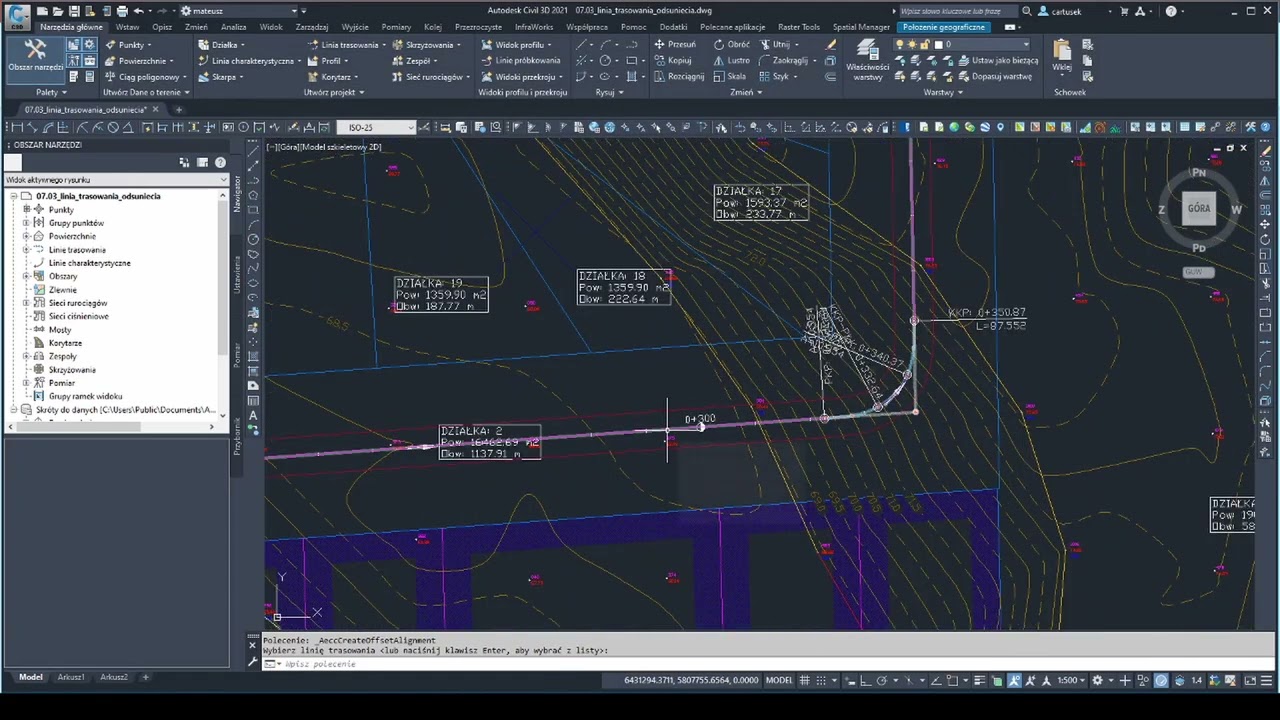Collapse the 07.03_linia_trasowania_odsuniecia drawing node
Viewport: 1280px width, 720px height.
pyautogui.click(x=14, y=196)
